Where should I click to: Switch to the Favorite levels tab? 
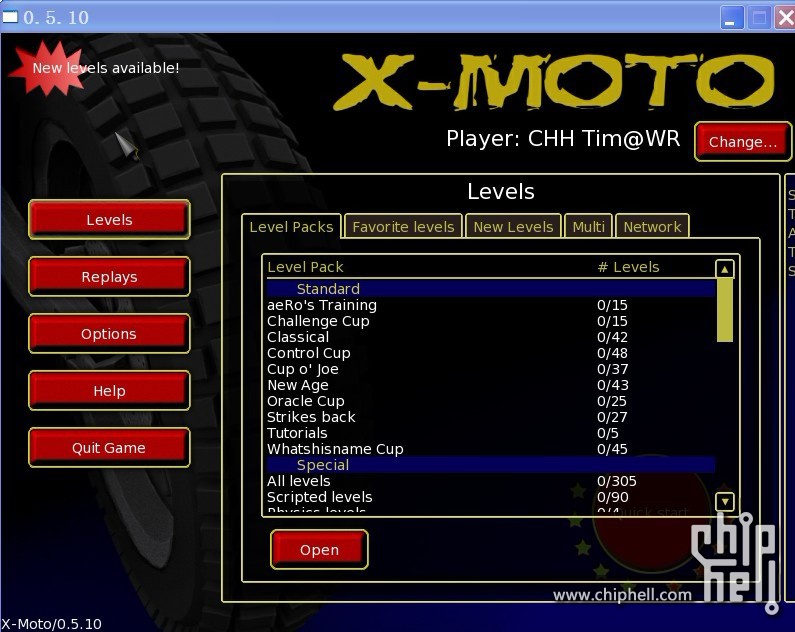point(403,227)
